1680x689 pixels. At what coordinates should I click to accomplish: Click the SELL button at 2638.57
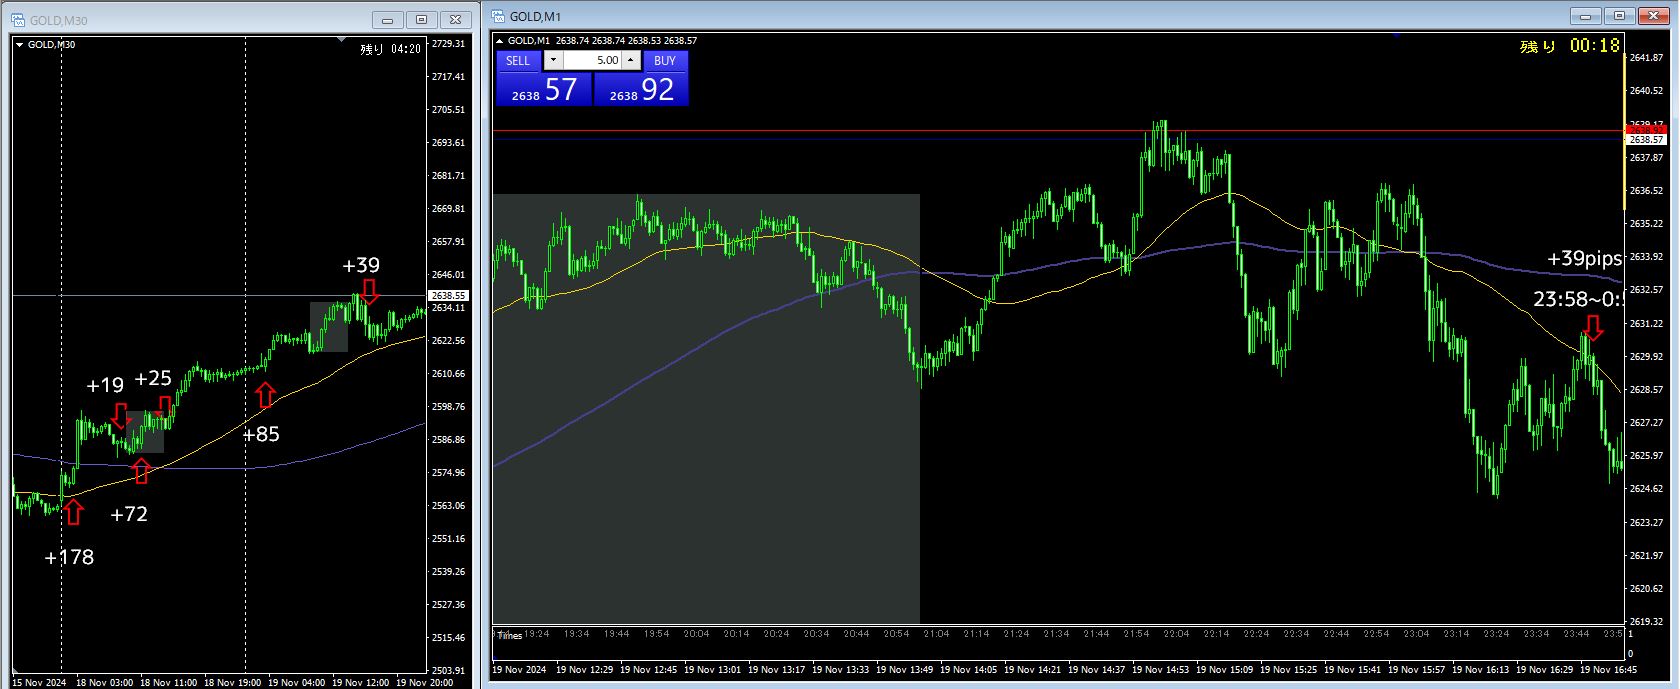coord(543,78)
